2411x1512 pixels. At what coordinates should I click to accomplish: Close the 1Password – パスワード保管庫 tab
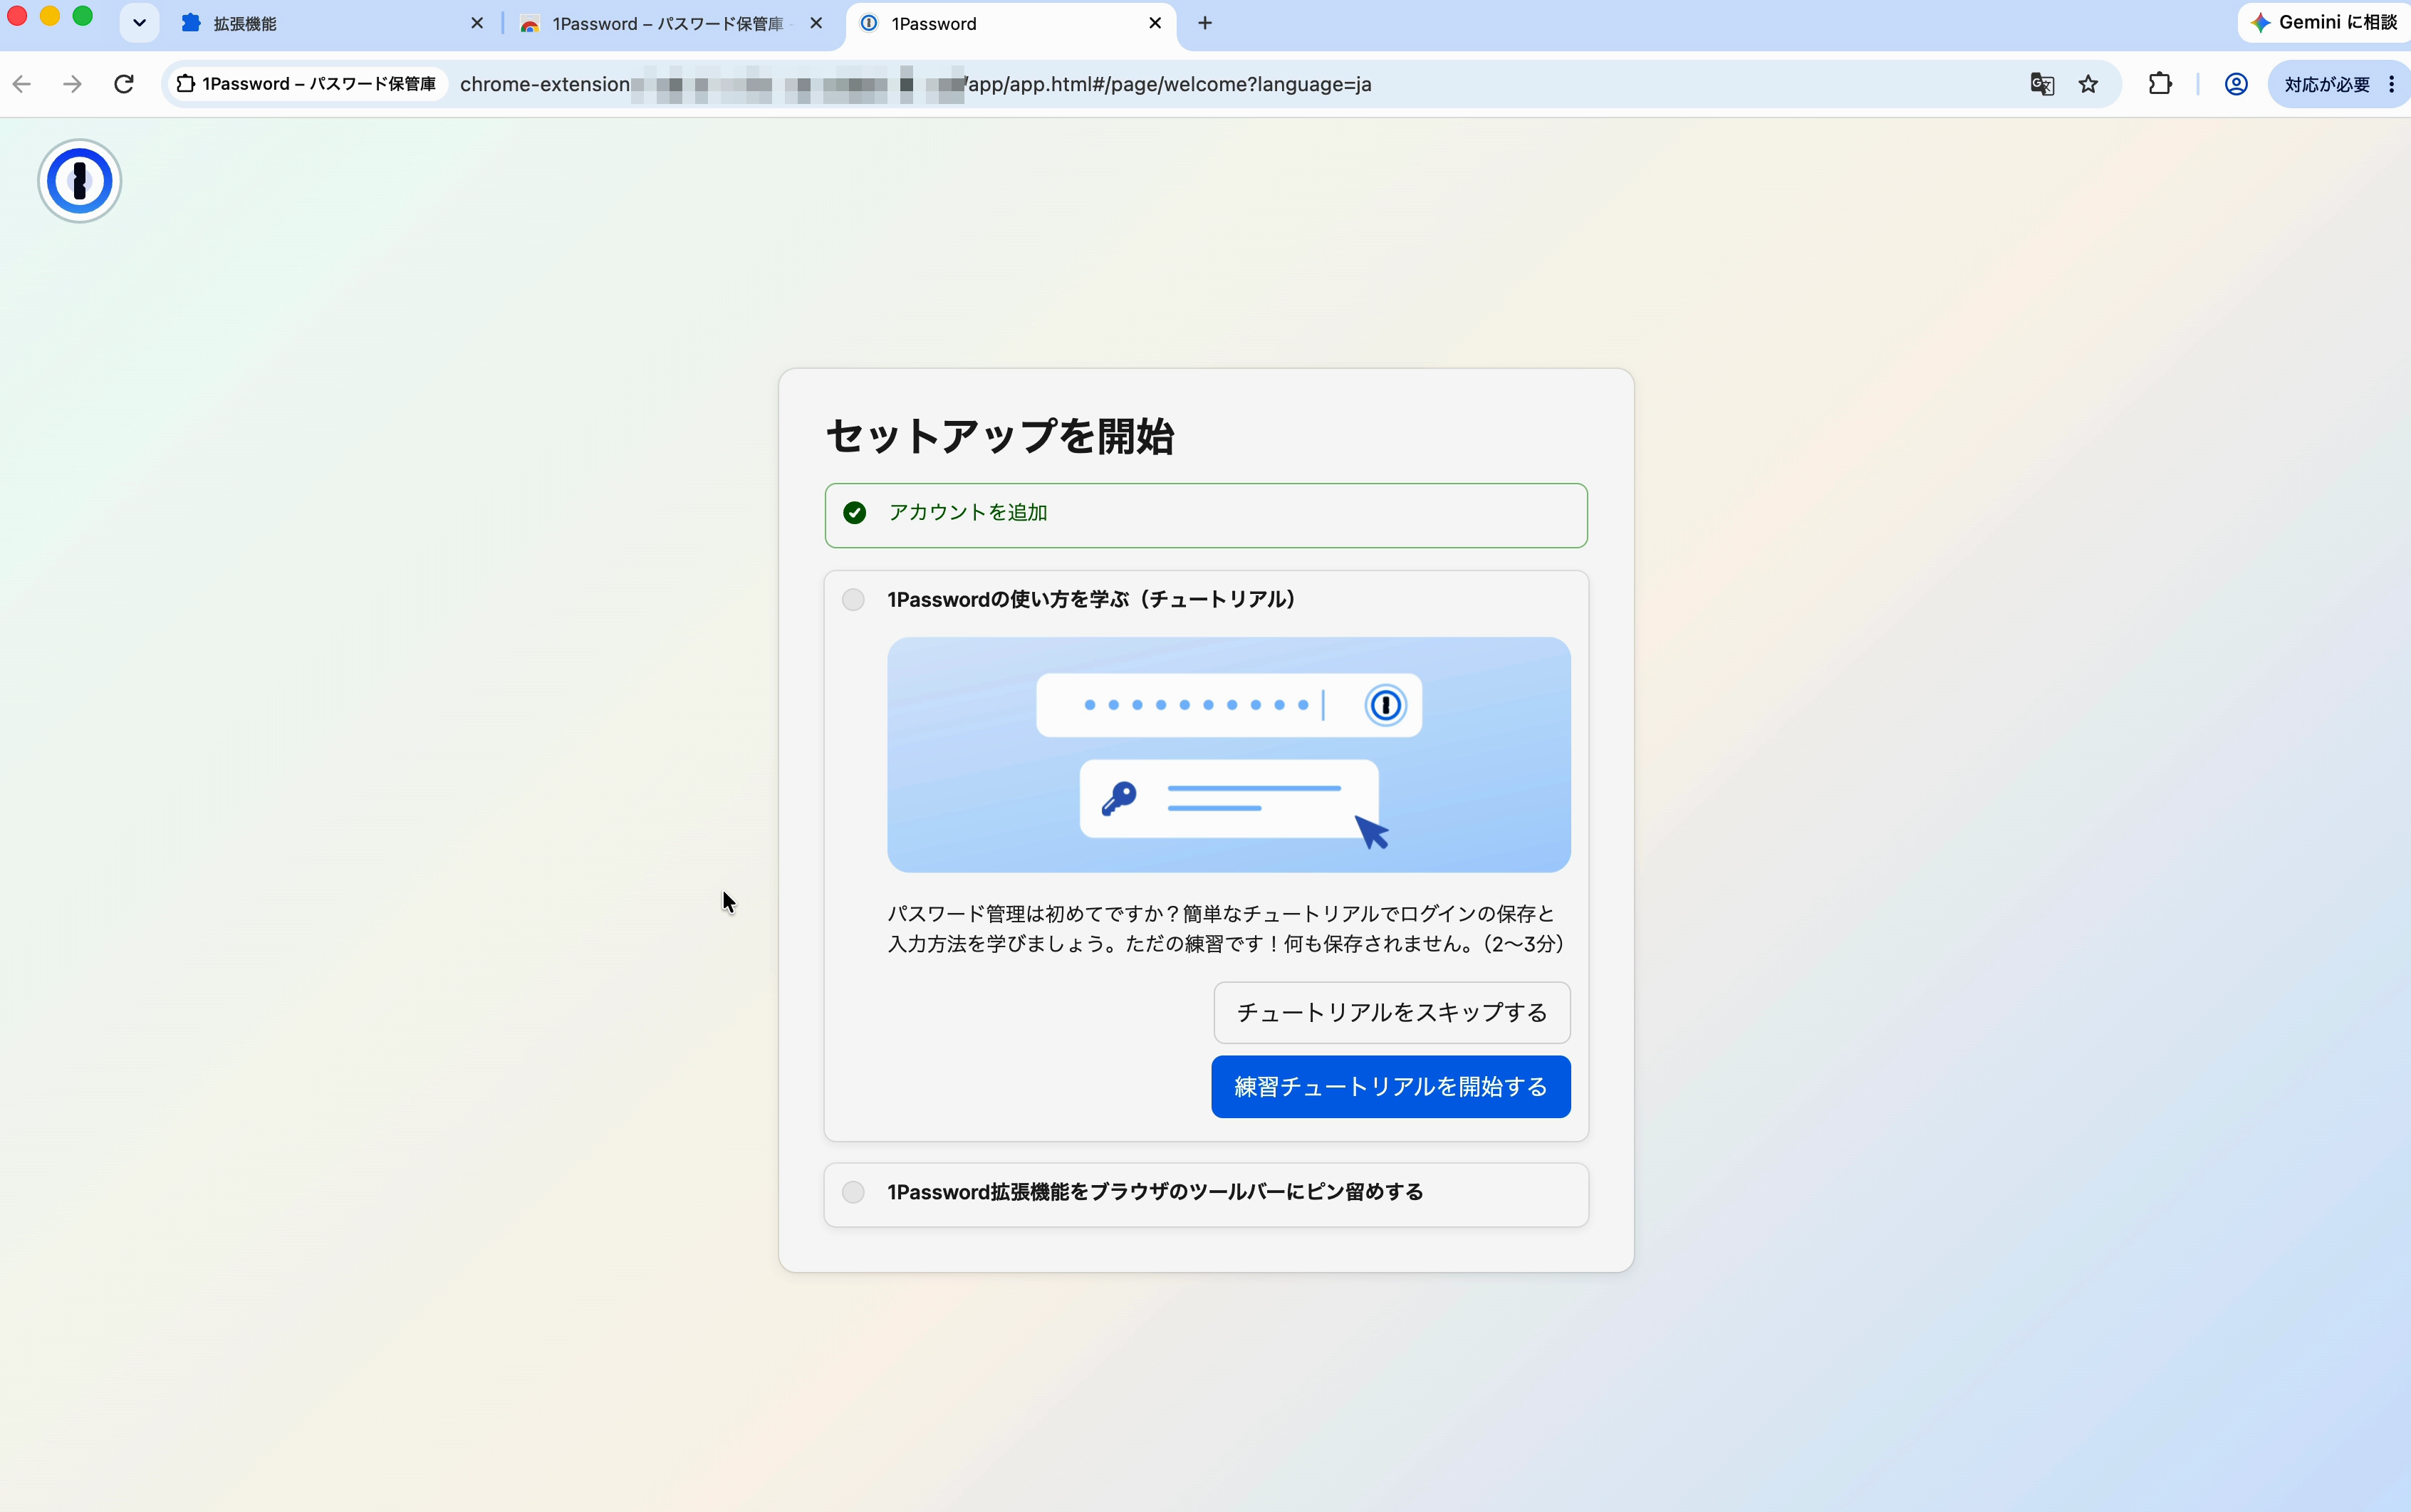(x=816, y=23)
